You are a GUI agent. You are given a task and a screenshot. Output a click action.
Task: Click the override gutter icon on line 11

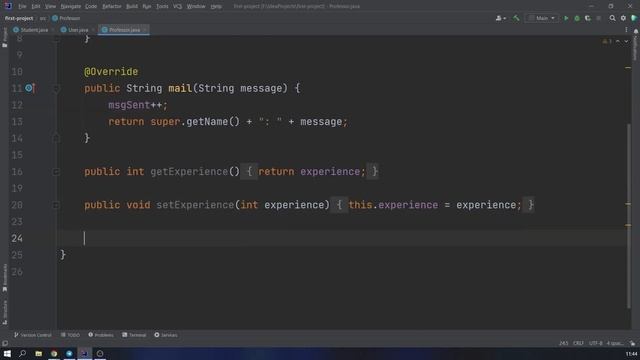(29, 88)
